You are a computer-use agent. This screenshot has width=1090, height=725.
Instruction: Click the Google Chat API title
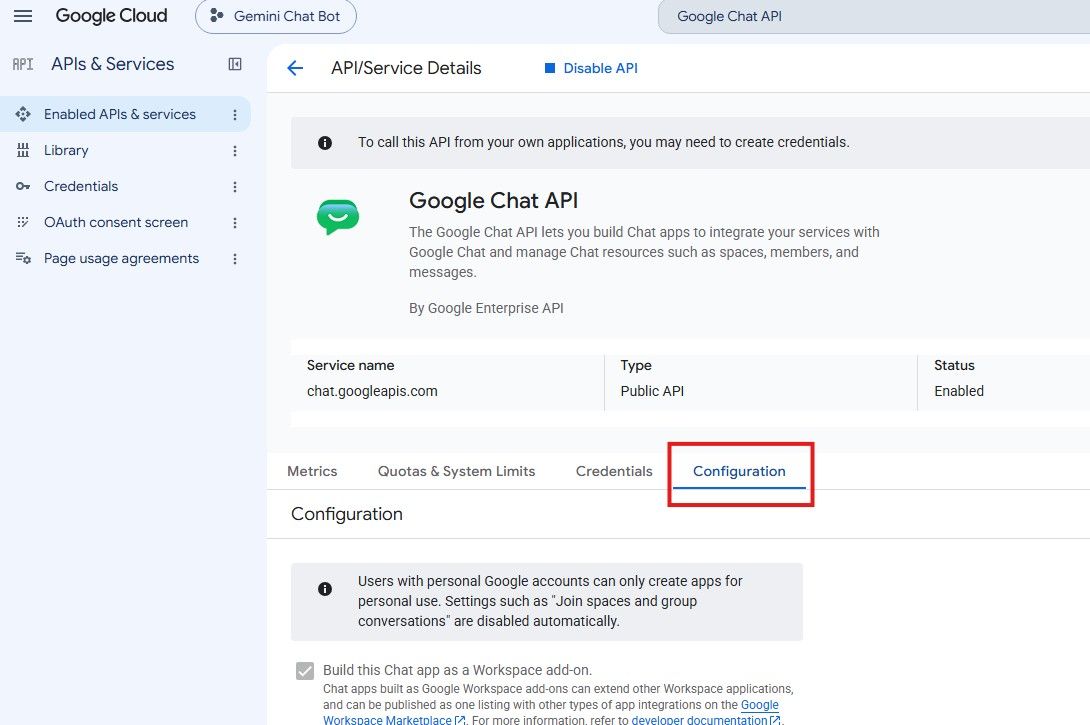[x=494, y=201]
